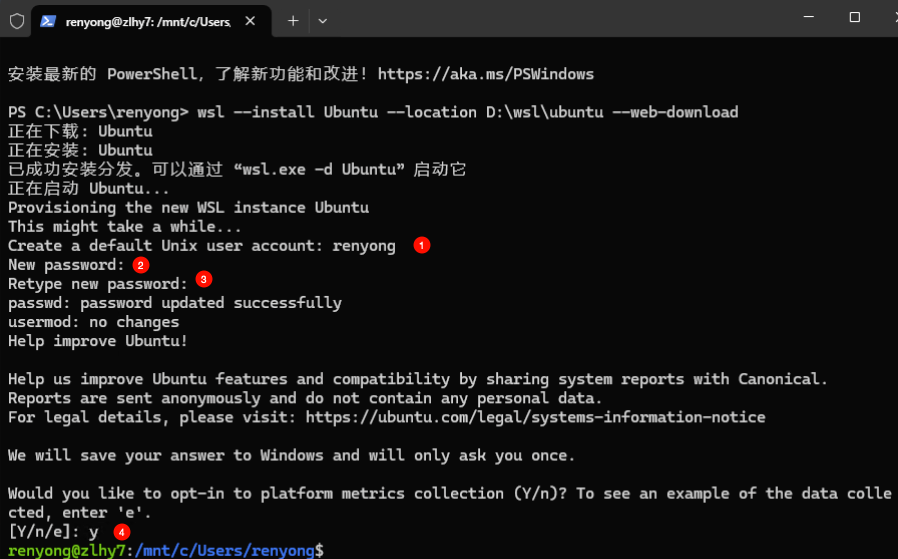Click the green renyong@zlhy7 prompt text
The height and width of the screenshot is (559, 898).
(x=66, y=550)
